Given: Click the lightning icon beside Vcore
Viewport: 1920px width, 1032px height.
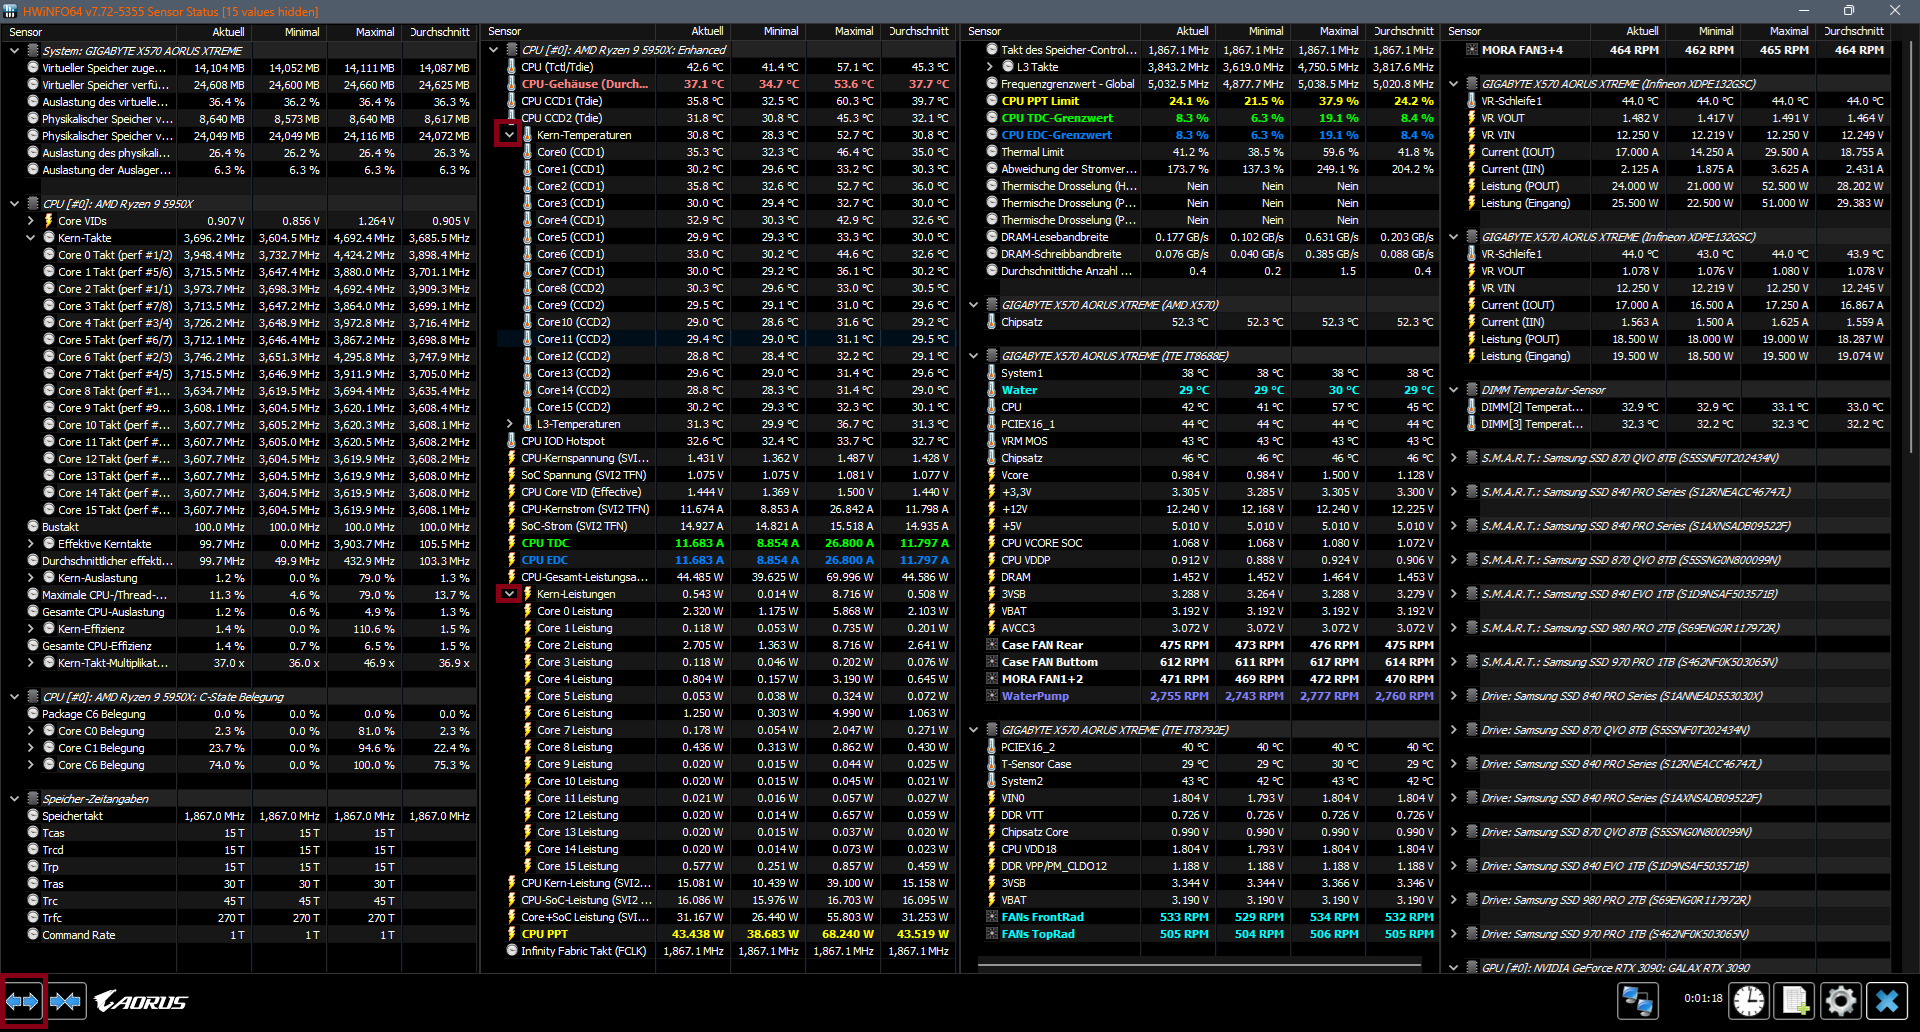Looking at the screenshot, I should tap(992, 475).
